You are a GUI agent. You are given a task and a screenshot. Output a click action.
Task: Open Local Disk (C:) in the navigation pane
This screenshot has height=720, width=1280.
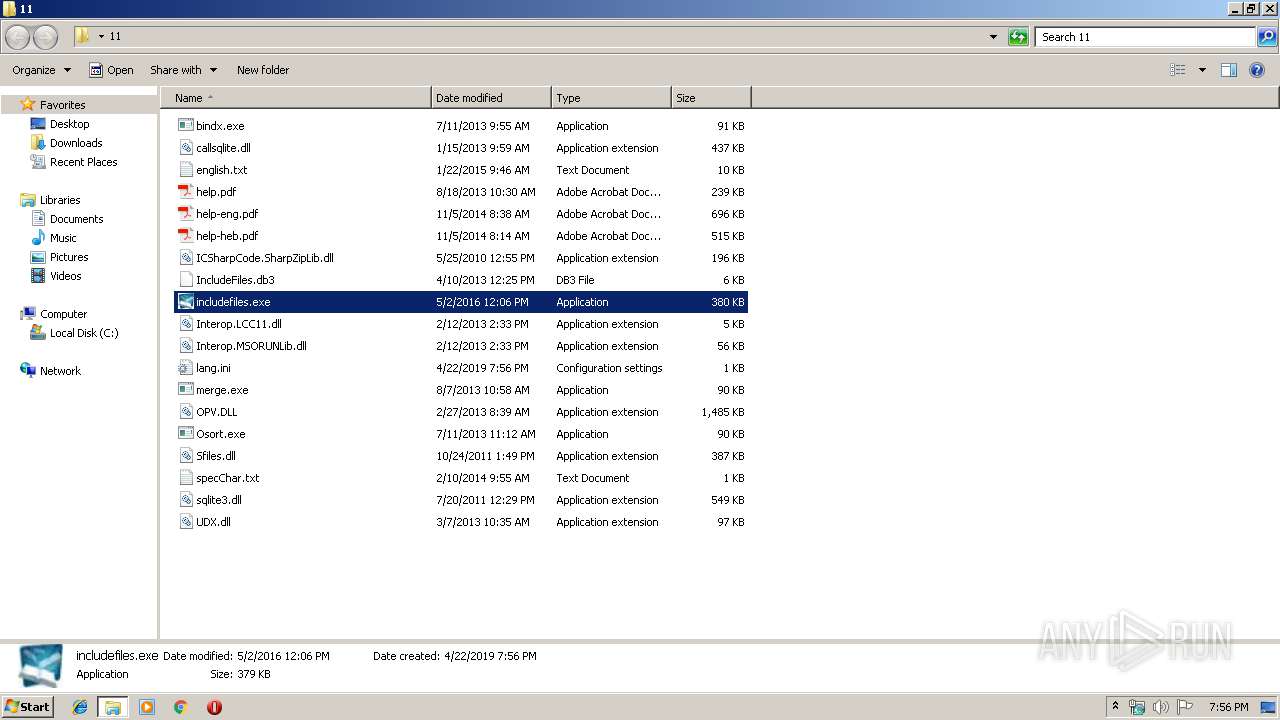point(84,333)
